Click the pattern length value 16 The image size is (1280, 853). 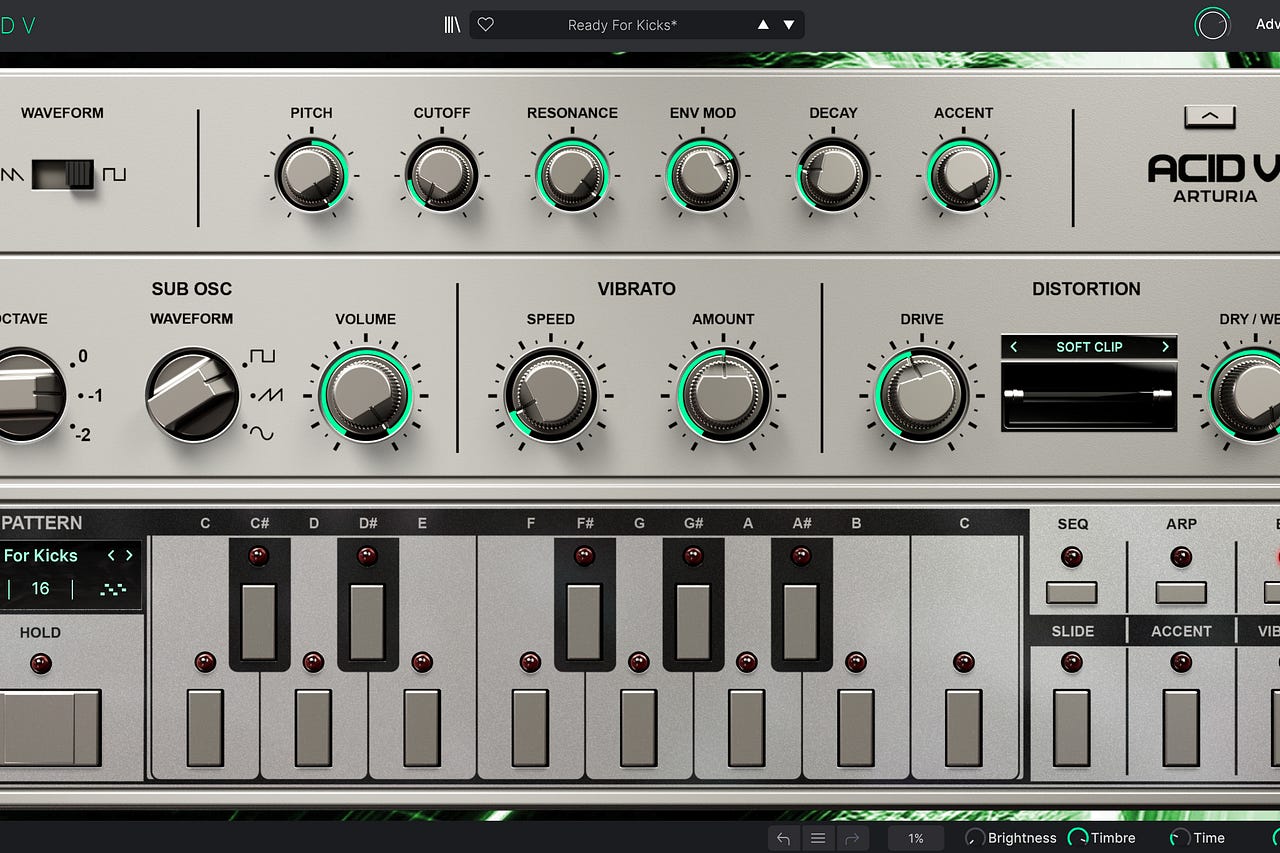click(x=40, y=589)
